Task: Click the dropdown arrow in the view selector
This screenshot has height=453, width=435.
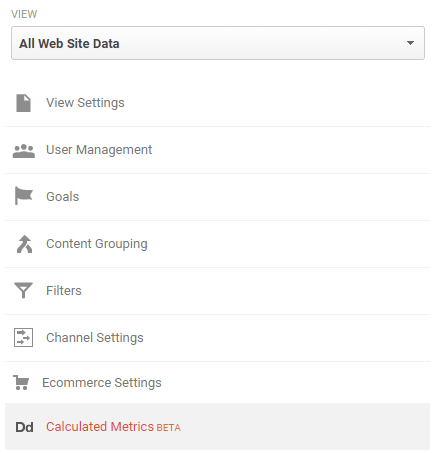Action: tap(410, 43)
